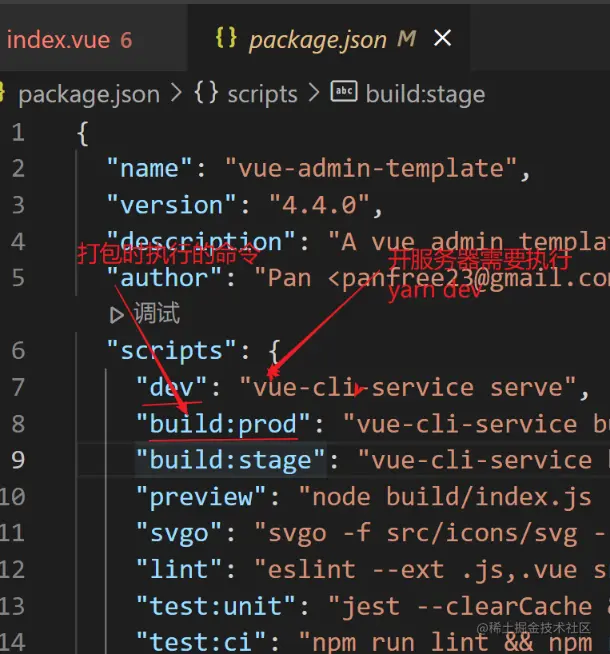Screen dimensions: 610x654
Task: Click the "vue-admin-template" value
Action: pyautogui.click(x=371, y=169)
